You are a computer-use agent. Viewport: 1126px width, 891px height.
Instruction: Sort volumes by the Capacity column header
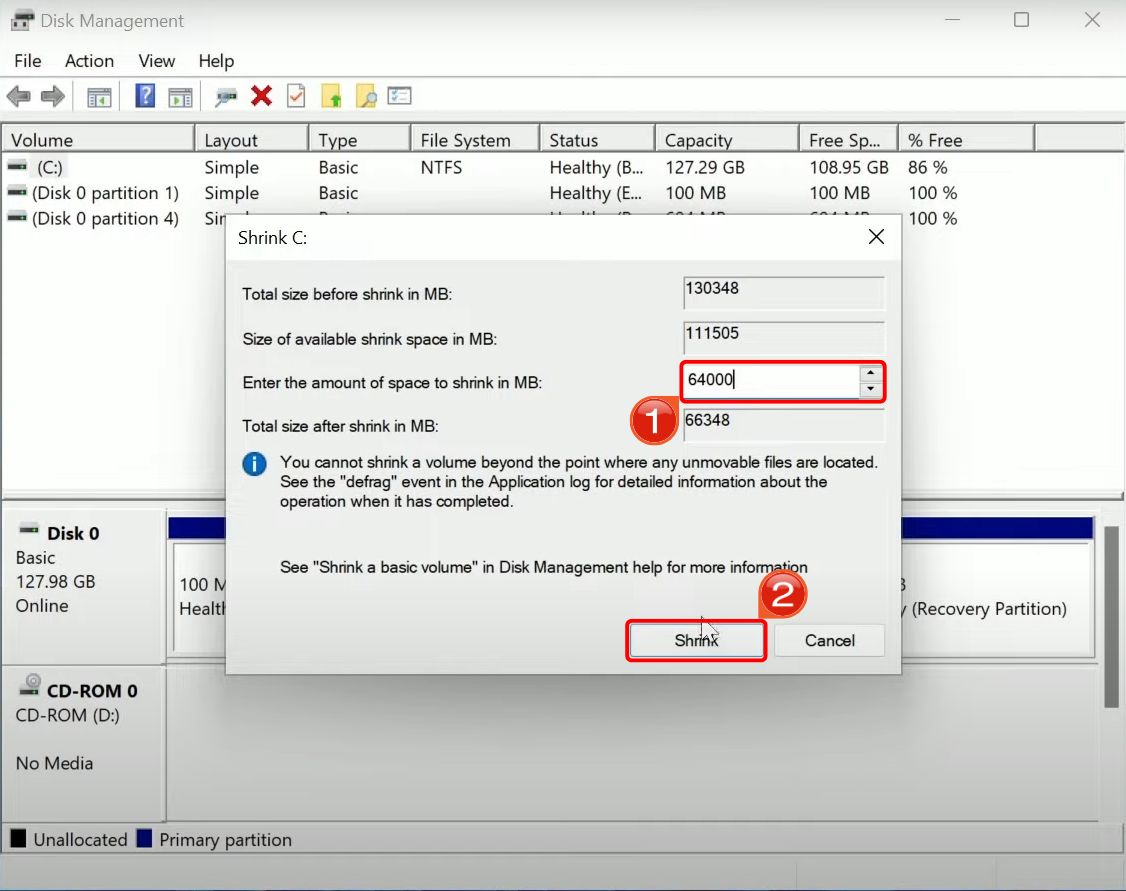click(697, 139)
